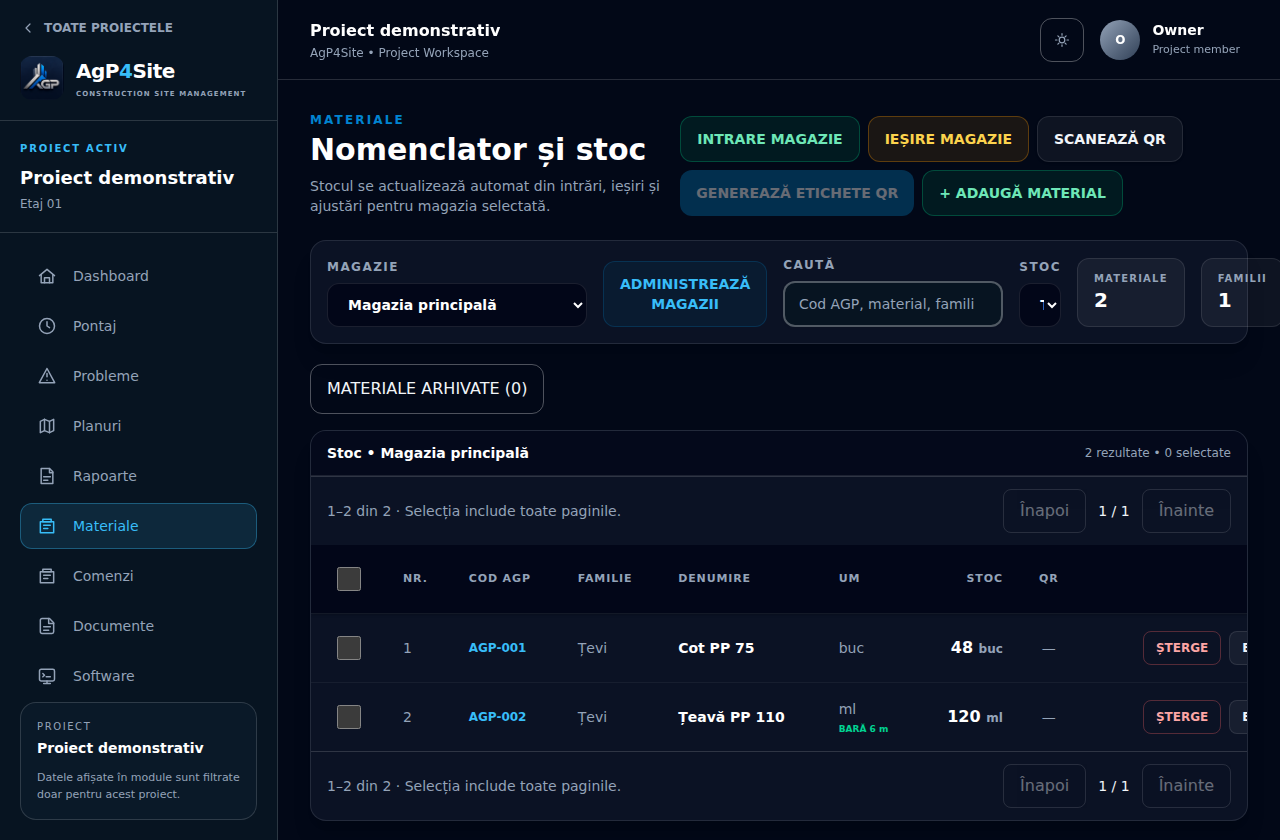Click the Owner user name
Viewport: 1280px width, 840px height.
[1178, 30]
